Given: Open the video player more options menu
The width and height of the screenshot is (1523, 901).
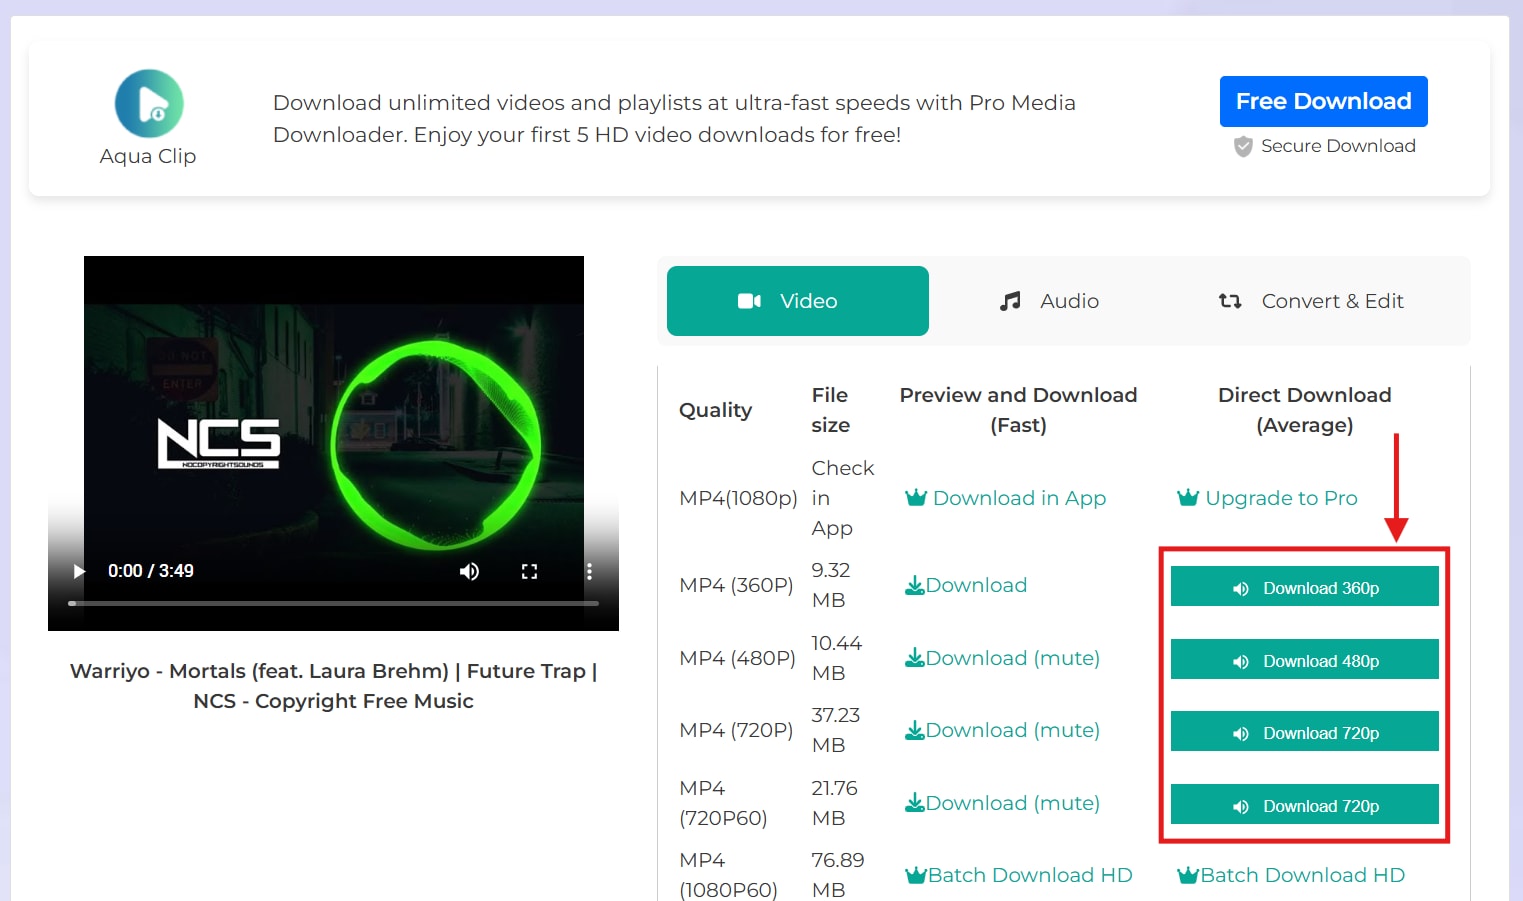Looking at the screenshot, I should click(589, 571).
